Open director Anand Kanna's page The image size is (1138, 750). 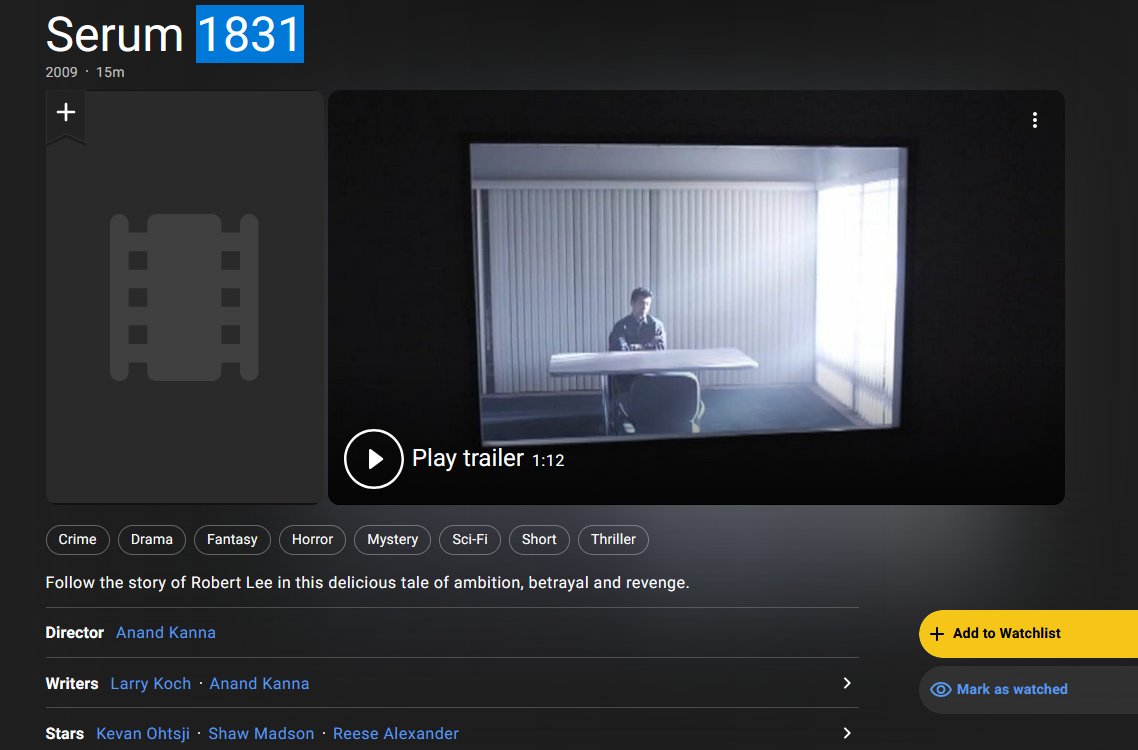click(165, 633)
